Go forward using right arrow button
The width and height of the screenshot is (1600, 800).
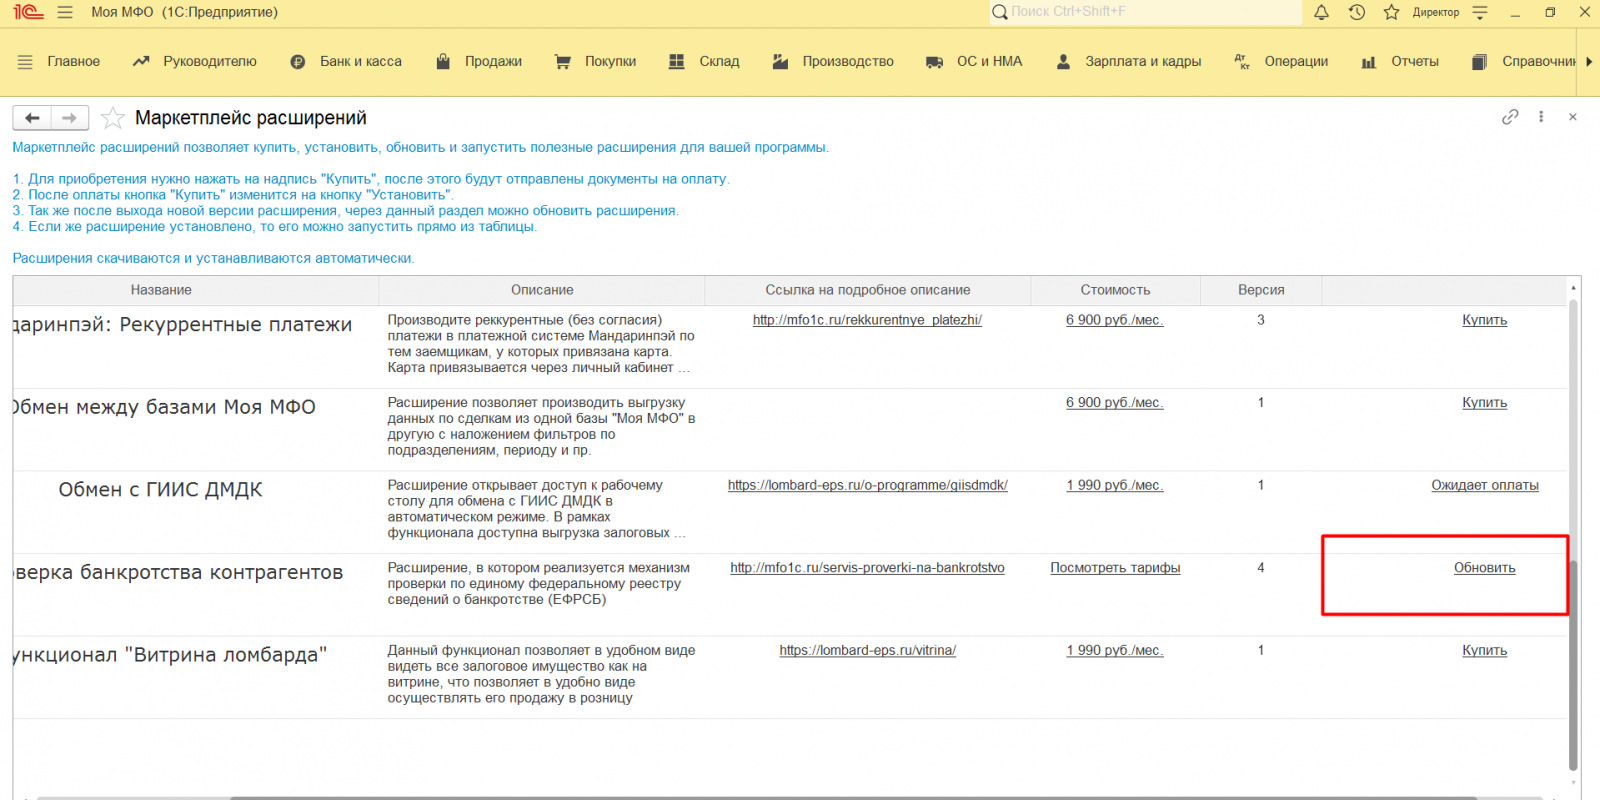coord(70,118)
